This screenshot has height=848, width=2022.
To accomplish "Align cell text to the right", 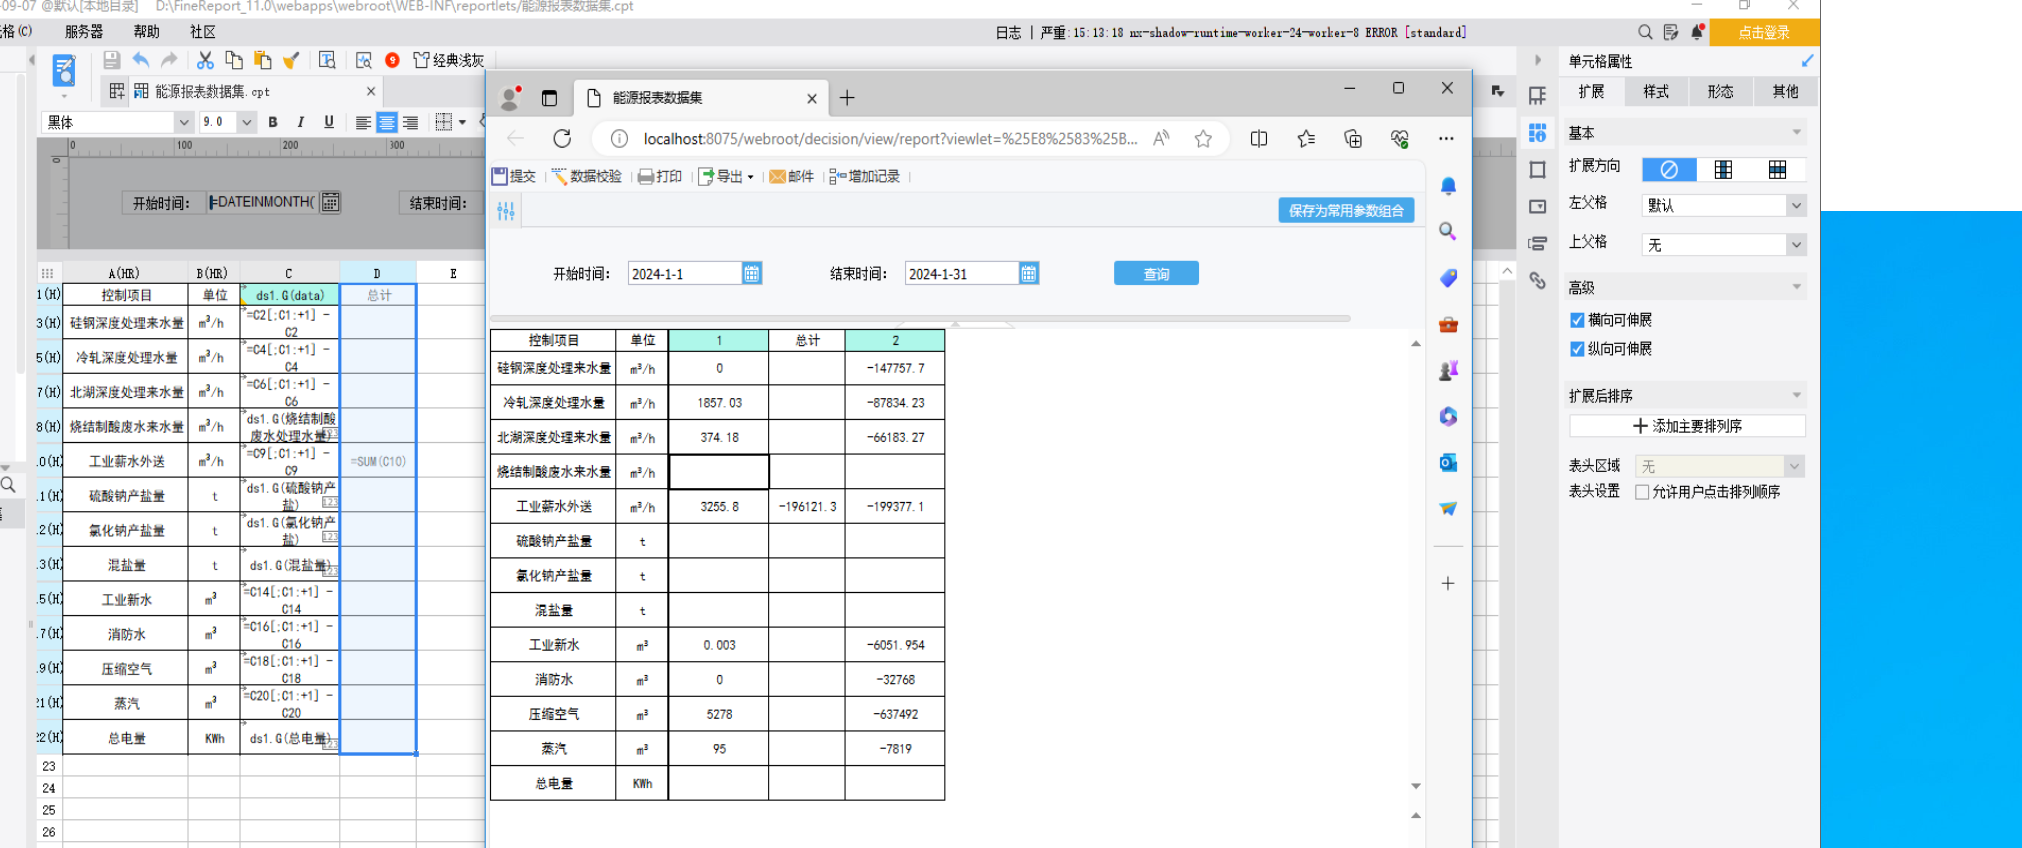I will (x=410, y=122).
